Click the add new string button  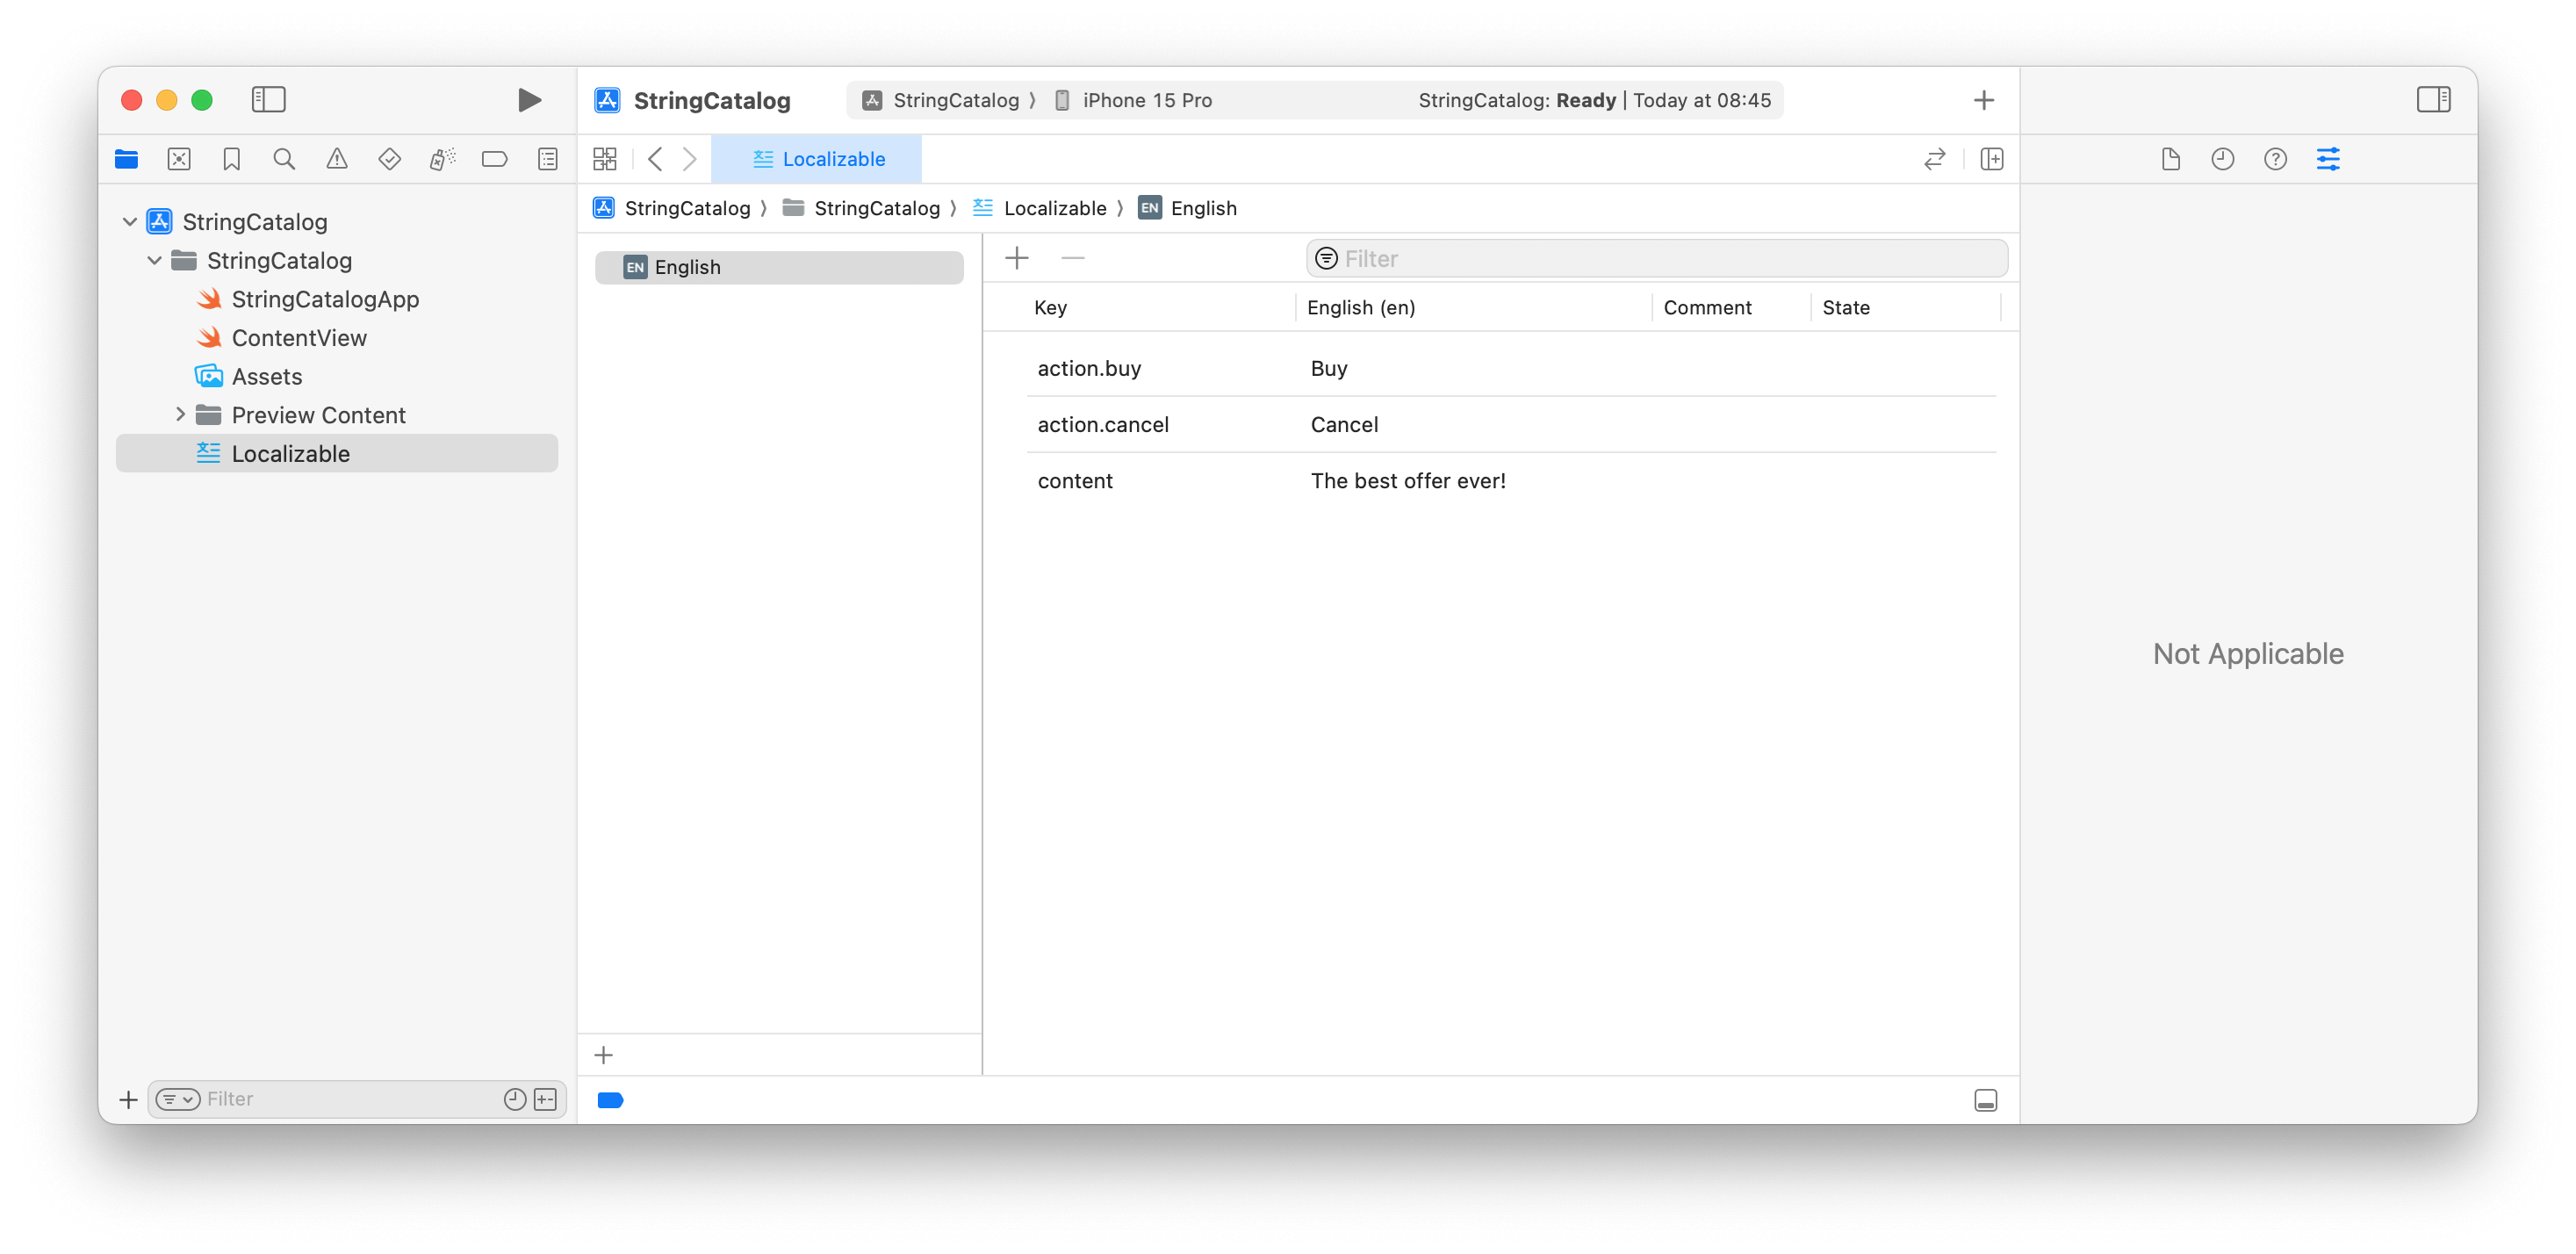[x=1017, y=258]
